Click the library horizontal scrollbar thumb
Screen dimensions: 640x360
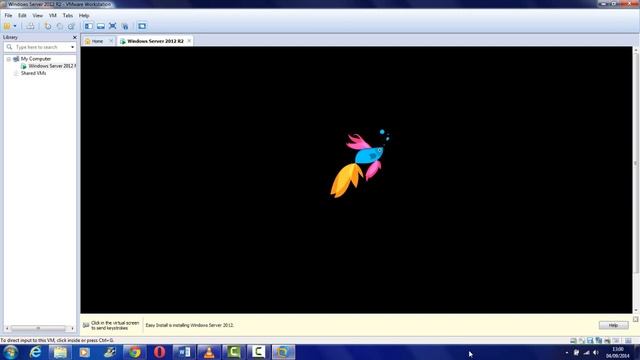[x=38, y=328]
